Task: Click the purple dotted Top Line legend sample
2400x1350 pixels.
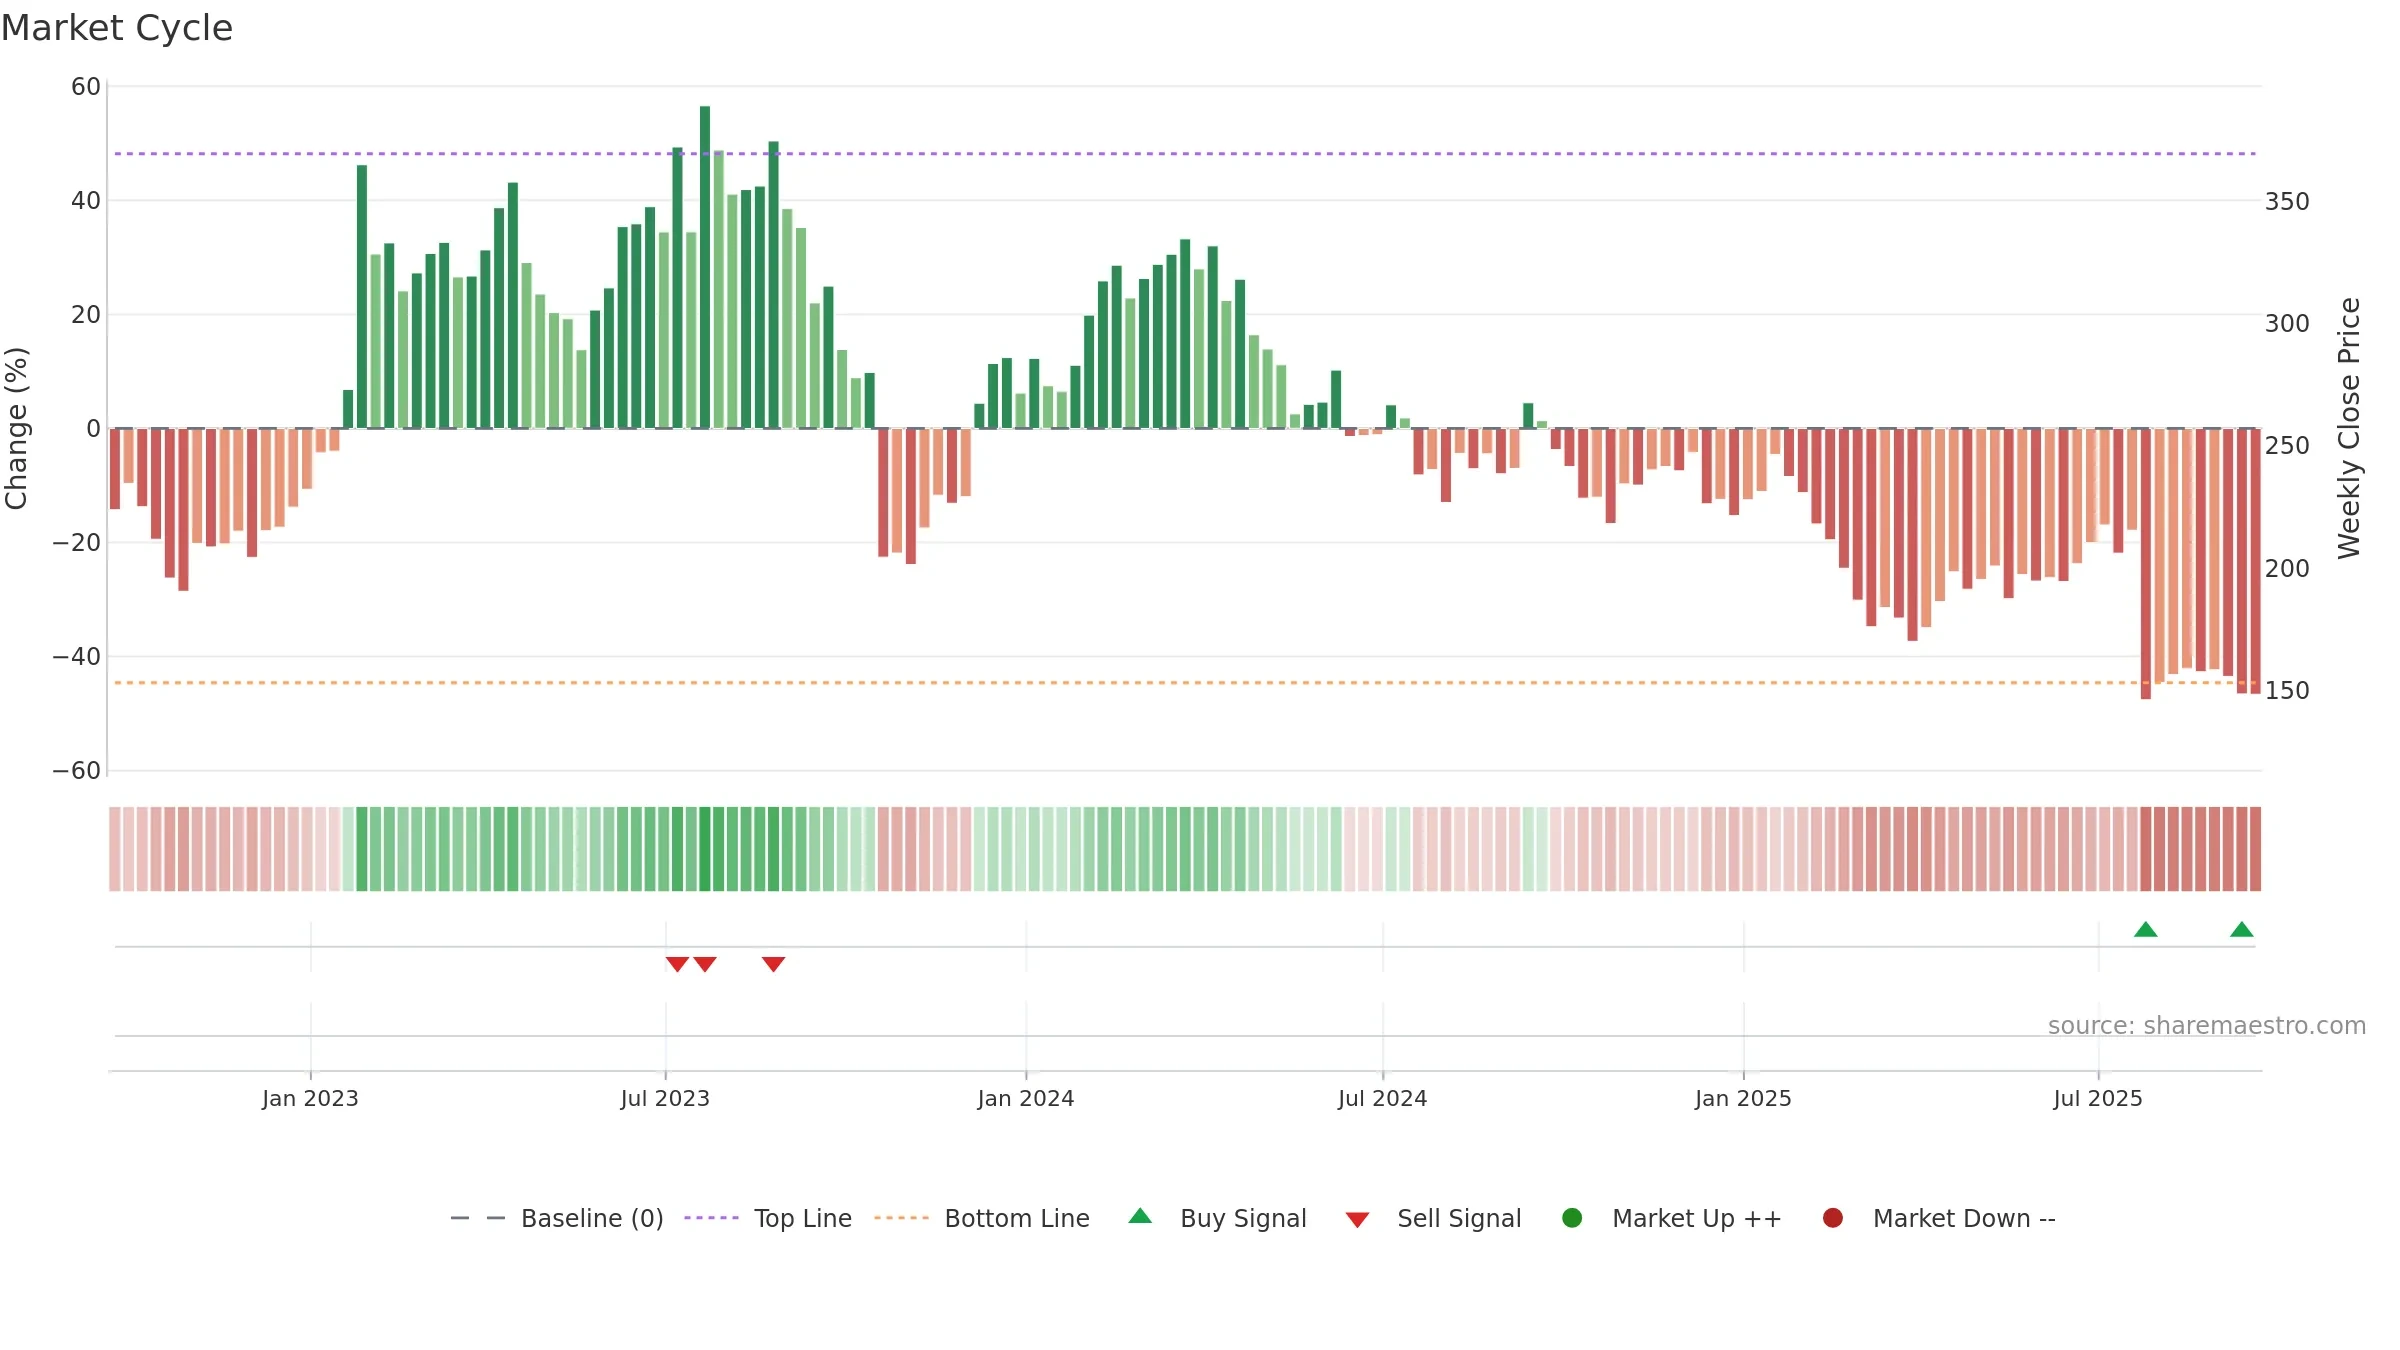Action: tap(711, 1218)
